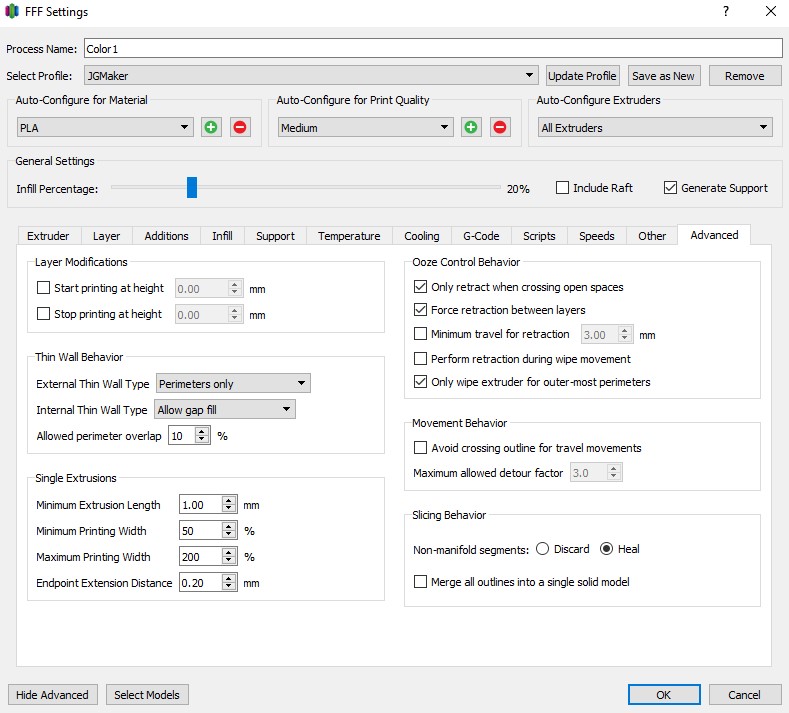This screenshot has width=789, height=713.
Task: Increase the Maximum Printing Width using the up arrow
Action: [229, 552]
